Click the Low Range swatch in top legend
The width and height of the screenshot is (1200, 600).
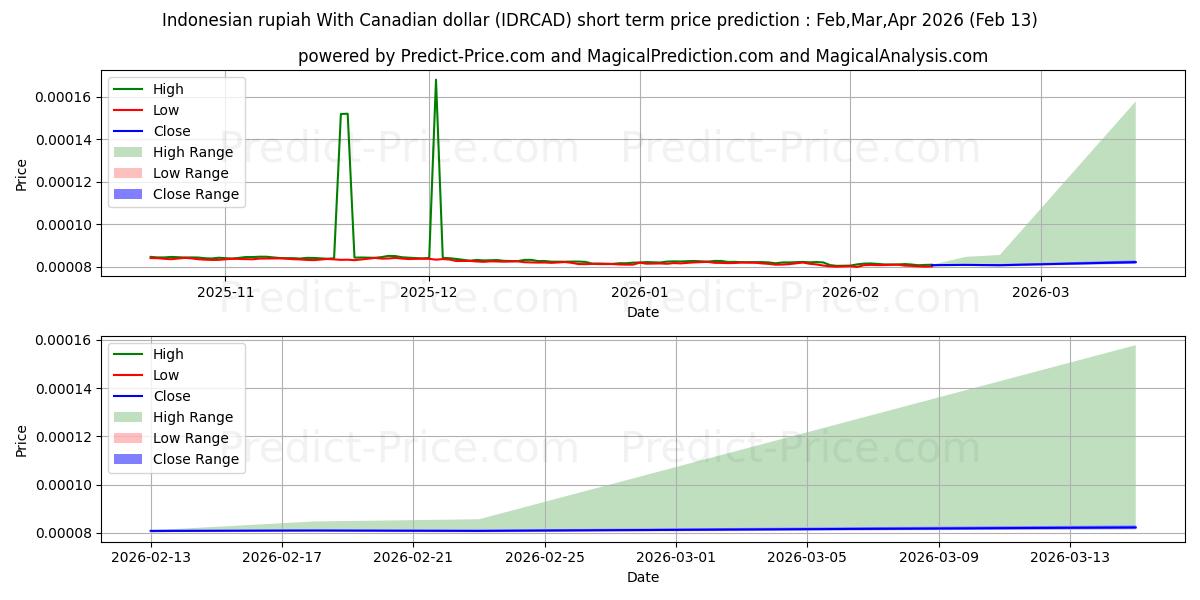pyautogui.click(x=128, y=173)
